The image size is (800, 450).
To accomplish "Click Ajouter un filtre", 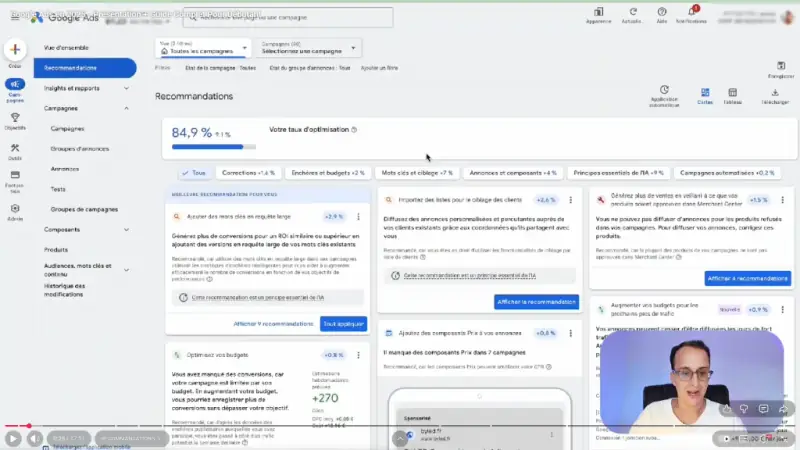I will [x=379, y=68].
